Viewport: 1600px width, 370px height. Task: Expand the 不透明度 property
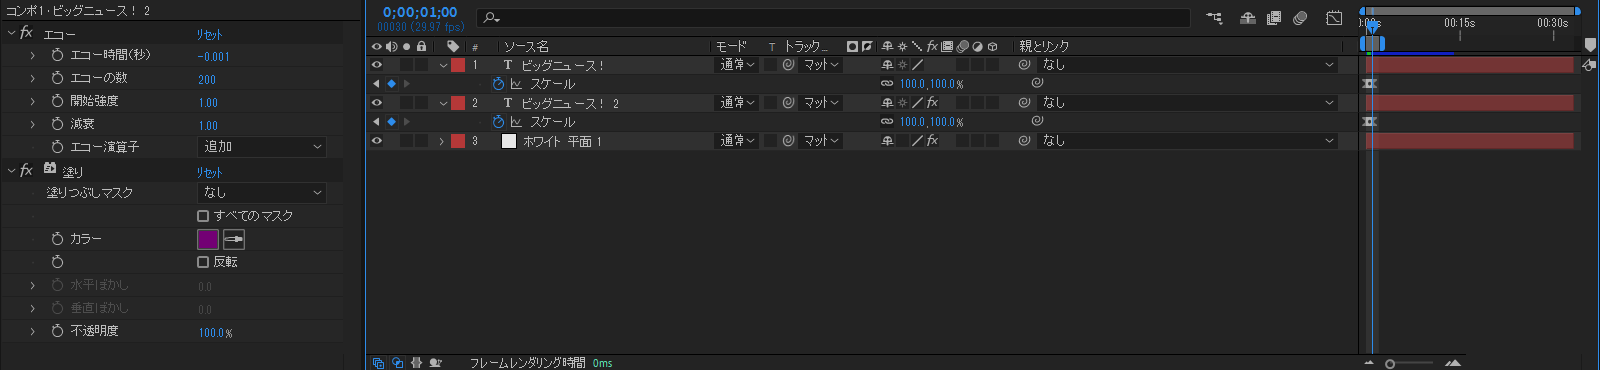(33, 331)
